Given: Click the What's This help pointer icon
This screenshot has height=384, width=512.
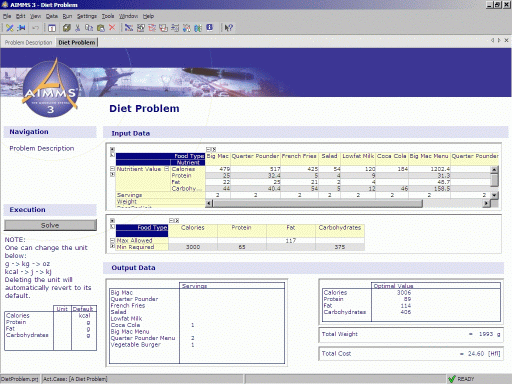Looking at the screenshot, I should coord(228,28).
